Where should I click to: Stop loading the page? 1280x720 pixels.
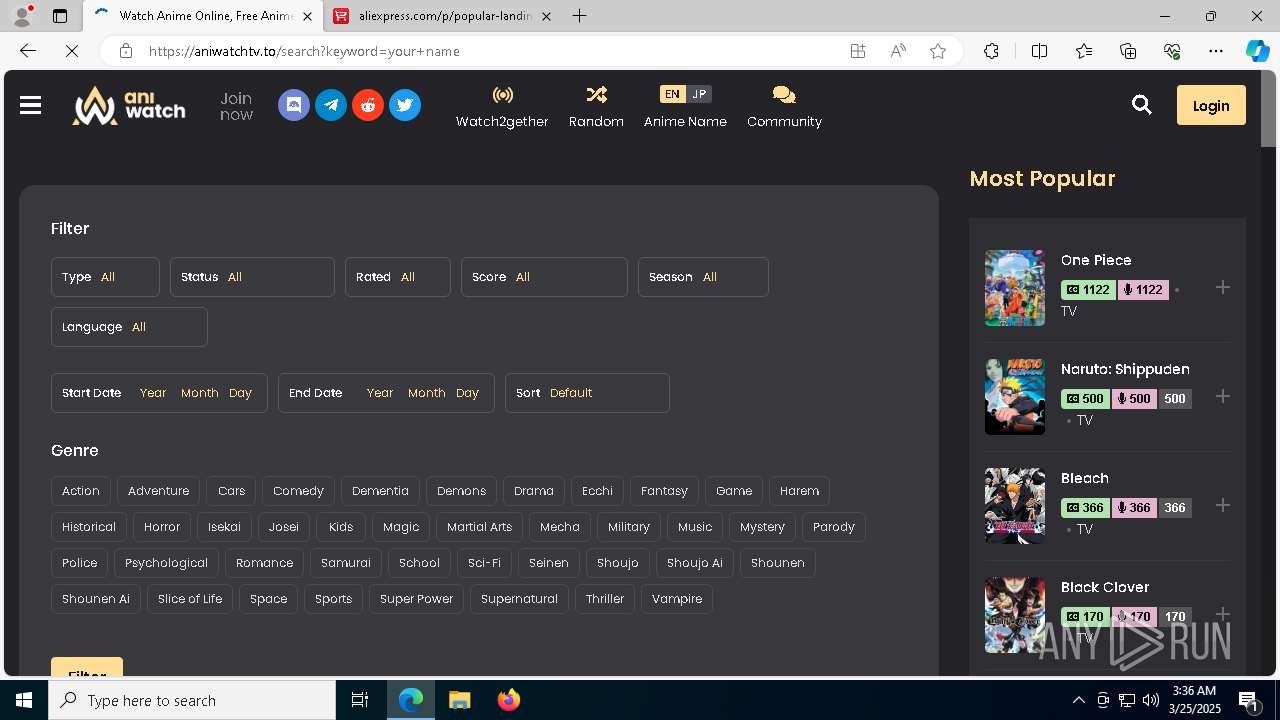coord(72,51)
